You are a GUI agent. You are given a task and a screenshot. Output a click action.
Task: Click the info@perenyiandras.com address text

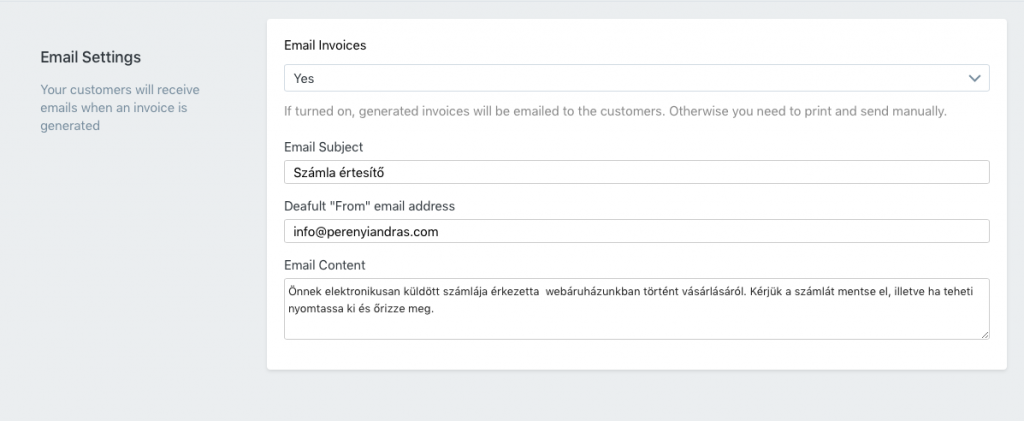[366, 232]
